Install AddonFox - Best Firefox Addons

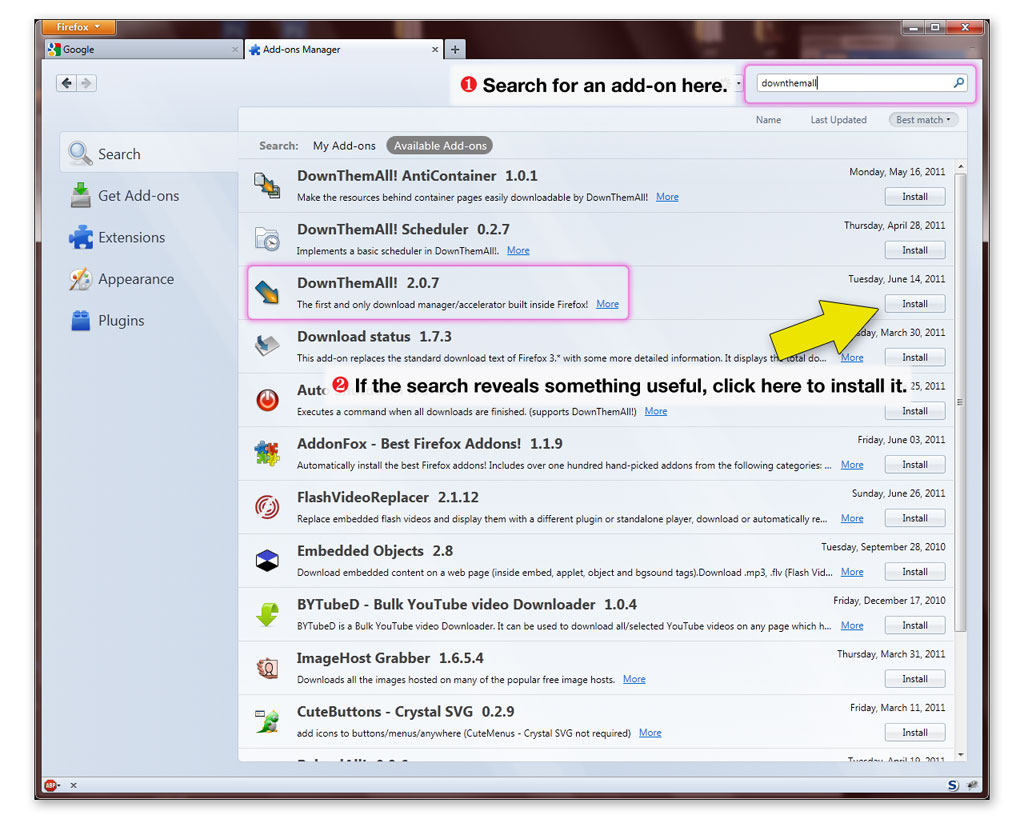[x=915, y=464]
